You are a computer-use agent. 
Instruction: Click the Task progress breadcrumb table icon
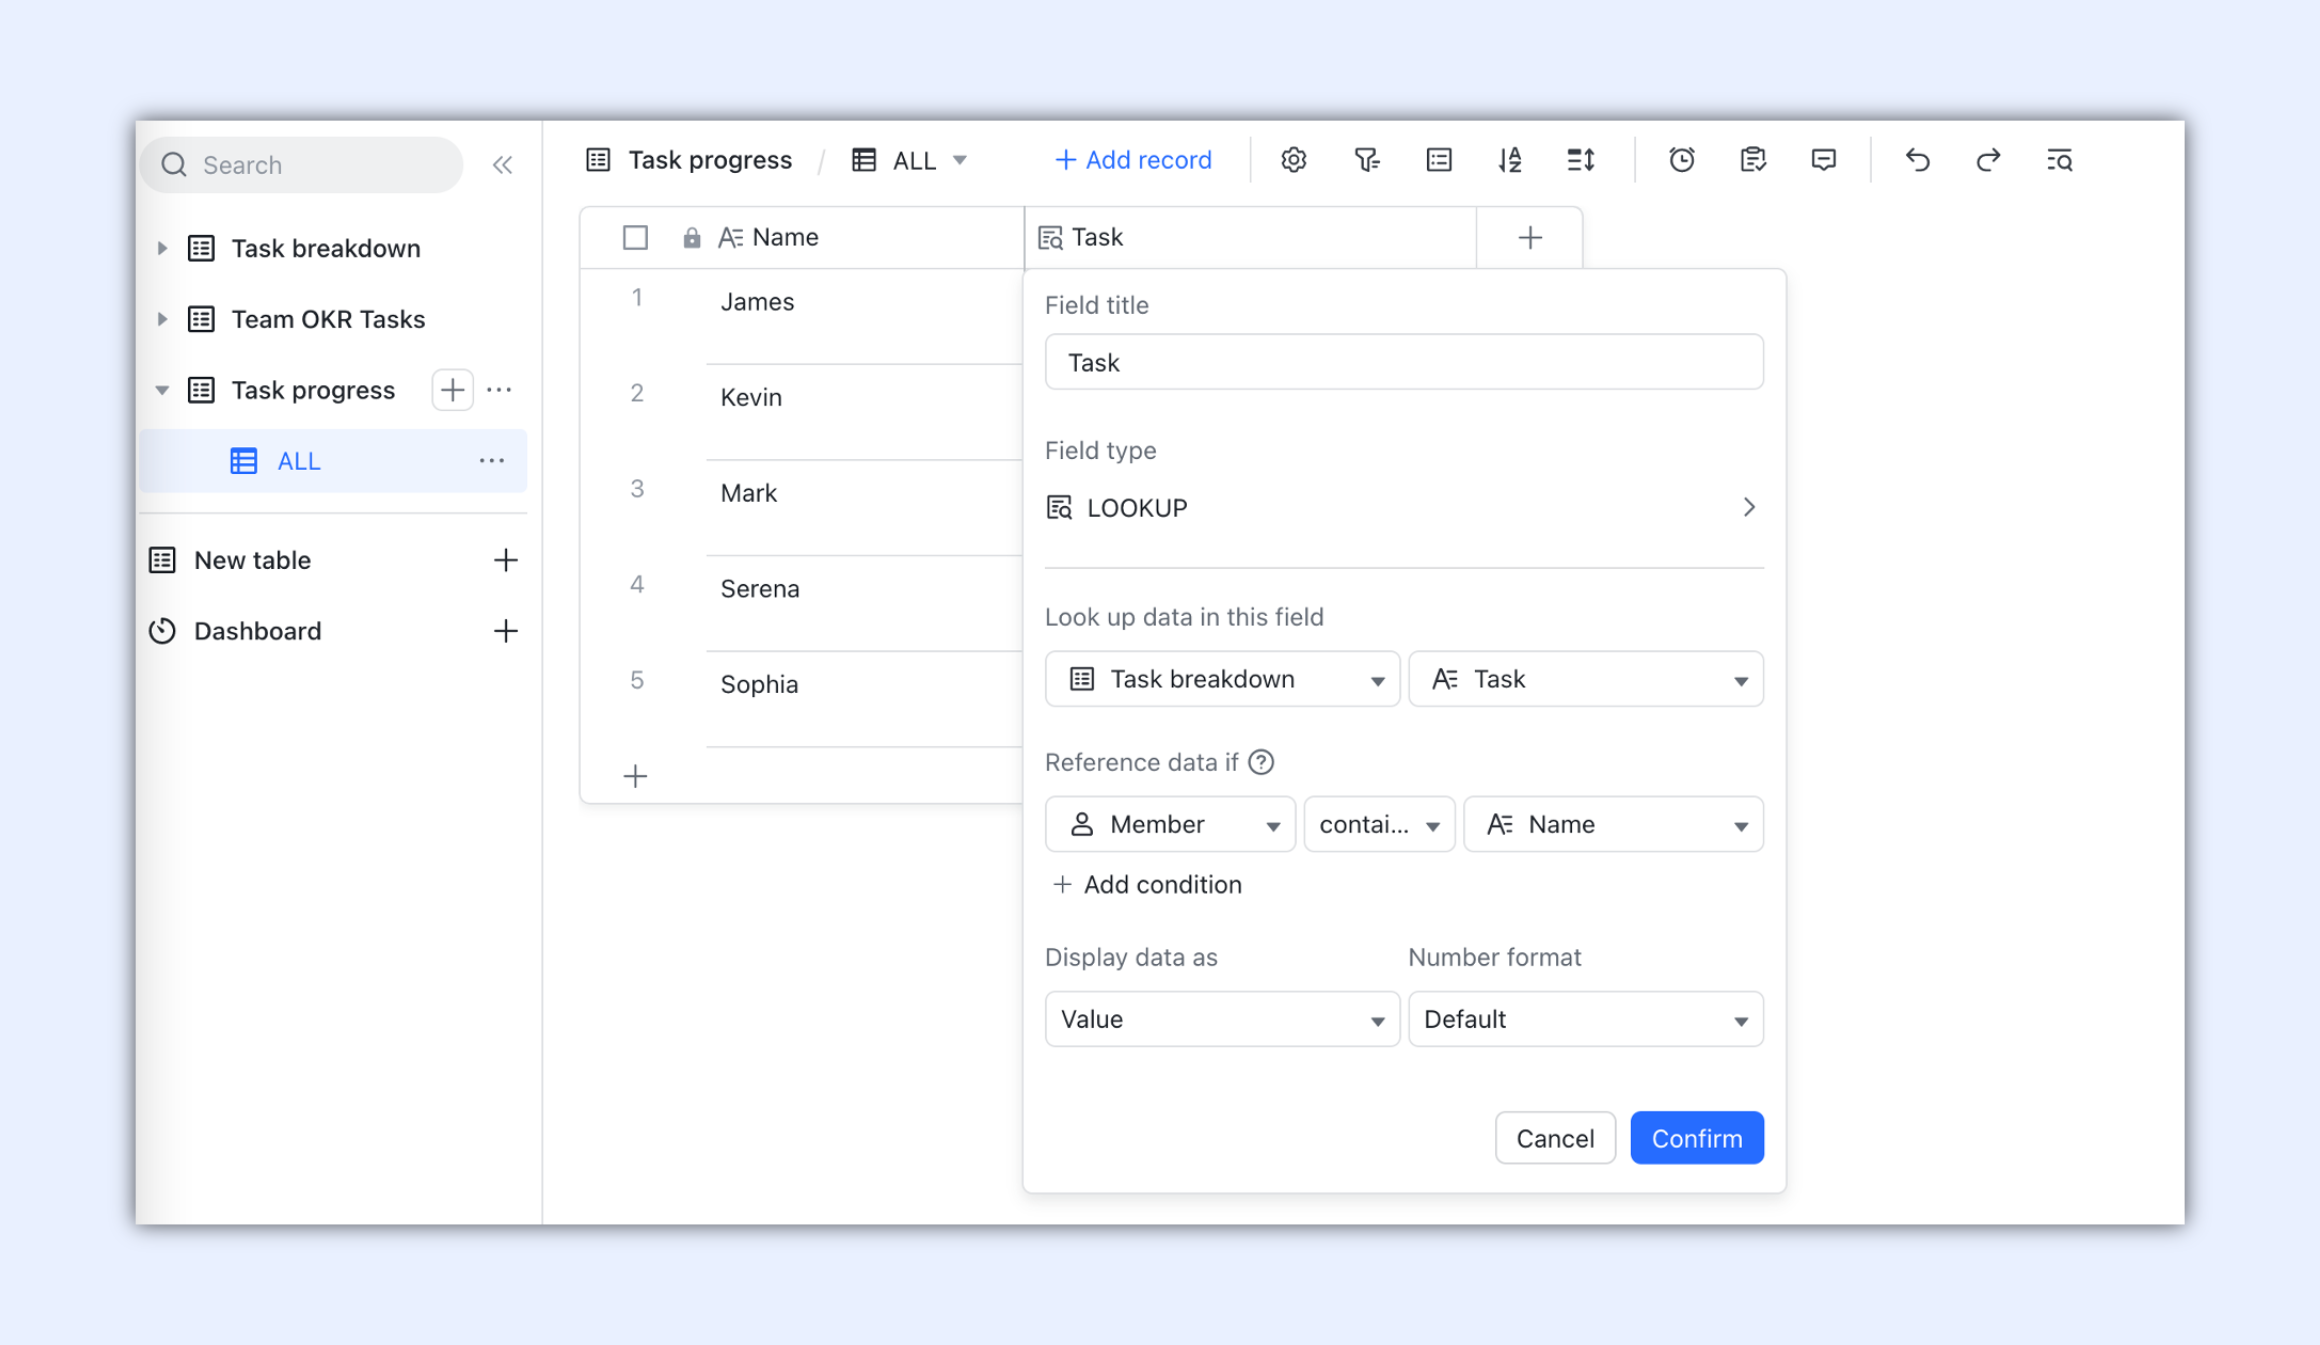tap(598, 160)
